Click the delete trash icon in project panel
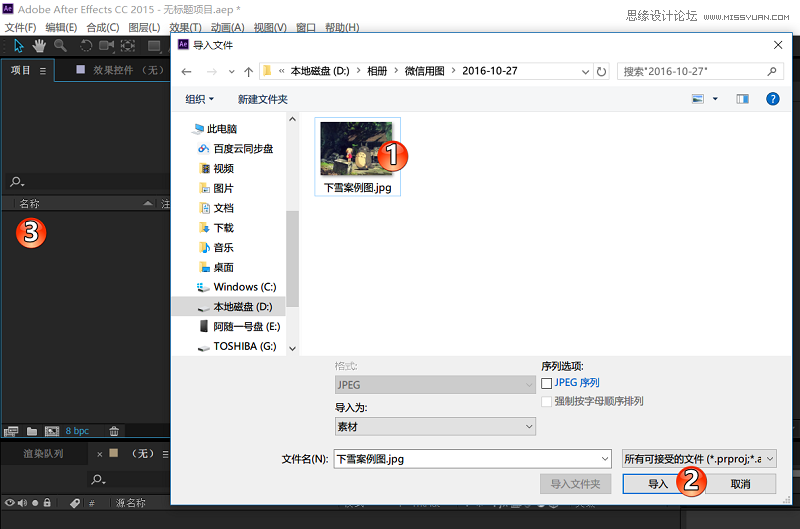 (x=114, y=431)
